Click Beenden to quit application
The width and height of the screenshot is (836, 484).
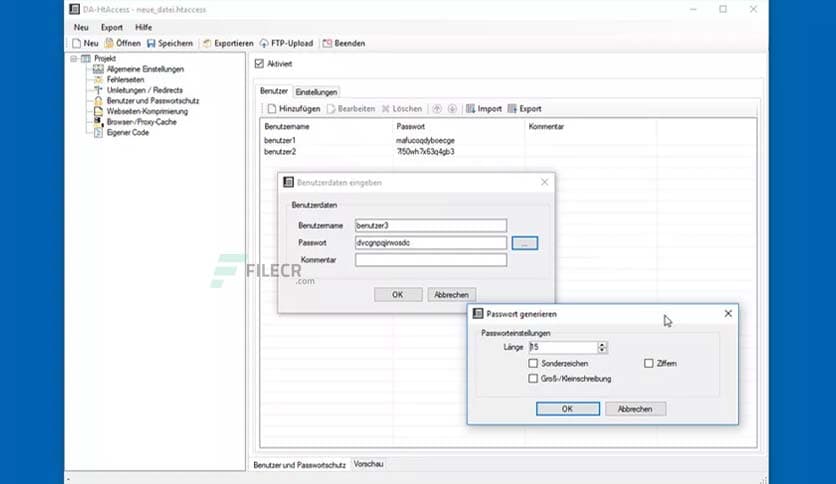tap(344, 43)
